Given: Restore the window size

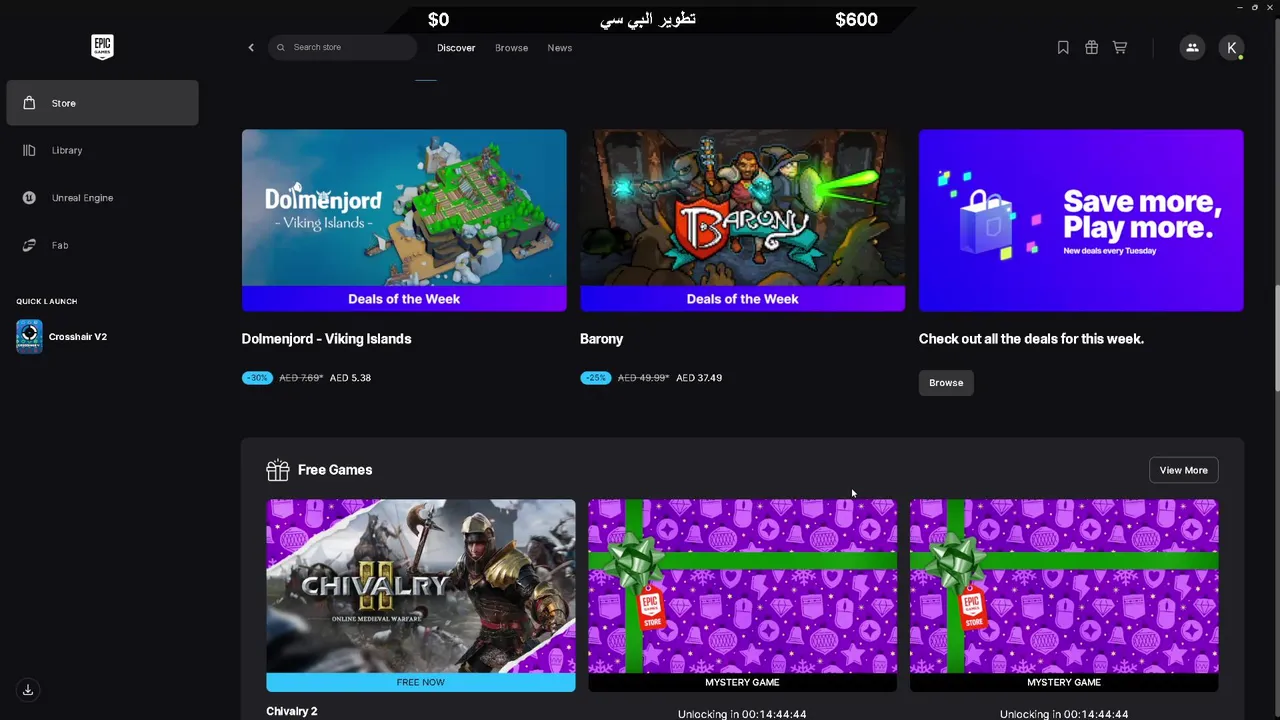Looking at the screenshot, I should pos(1255,7).
